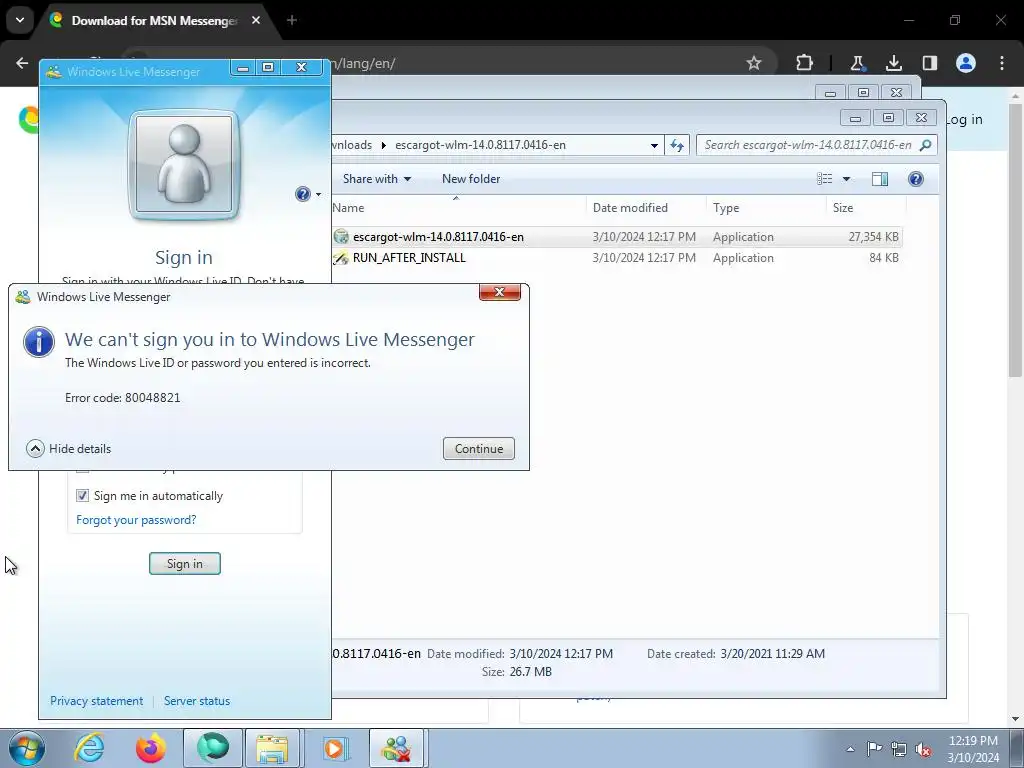Click the Sign in button in Messenger
The image size is (1024, 768).
tap(185, 564)
